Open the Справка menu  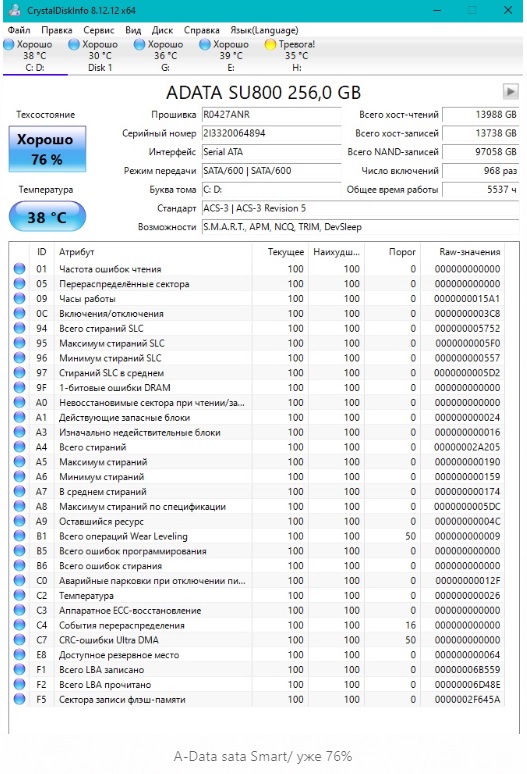point(201,30)
